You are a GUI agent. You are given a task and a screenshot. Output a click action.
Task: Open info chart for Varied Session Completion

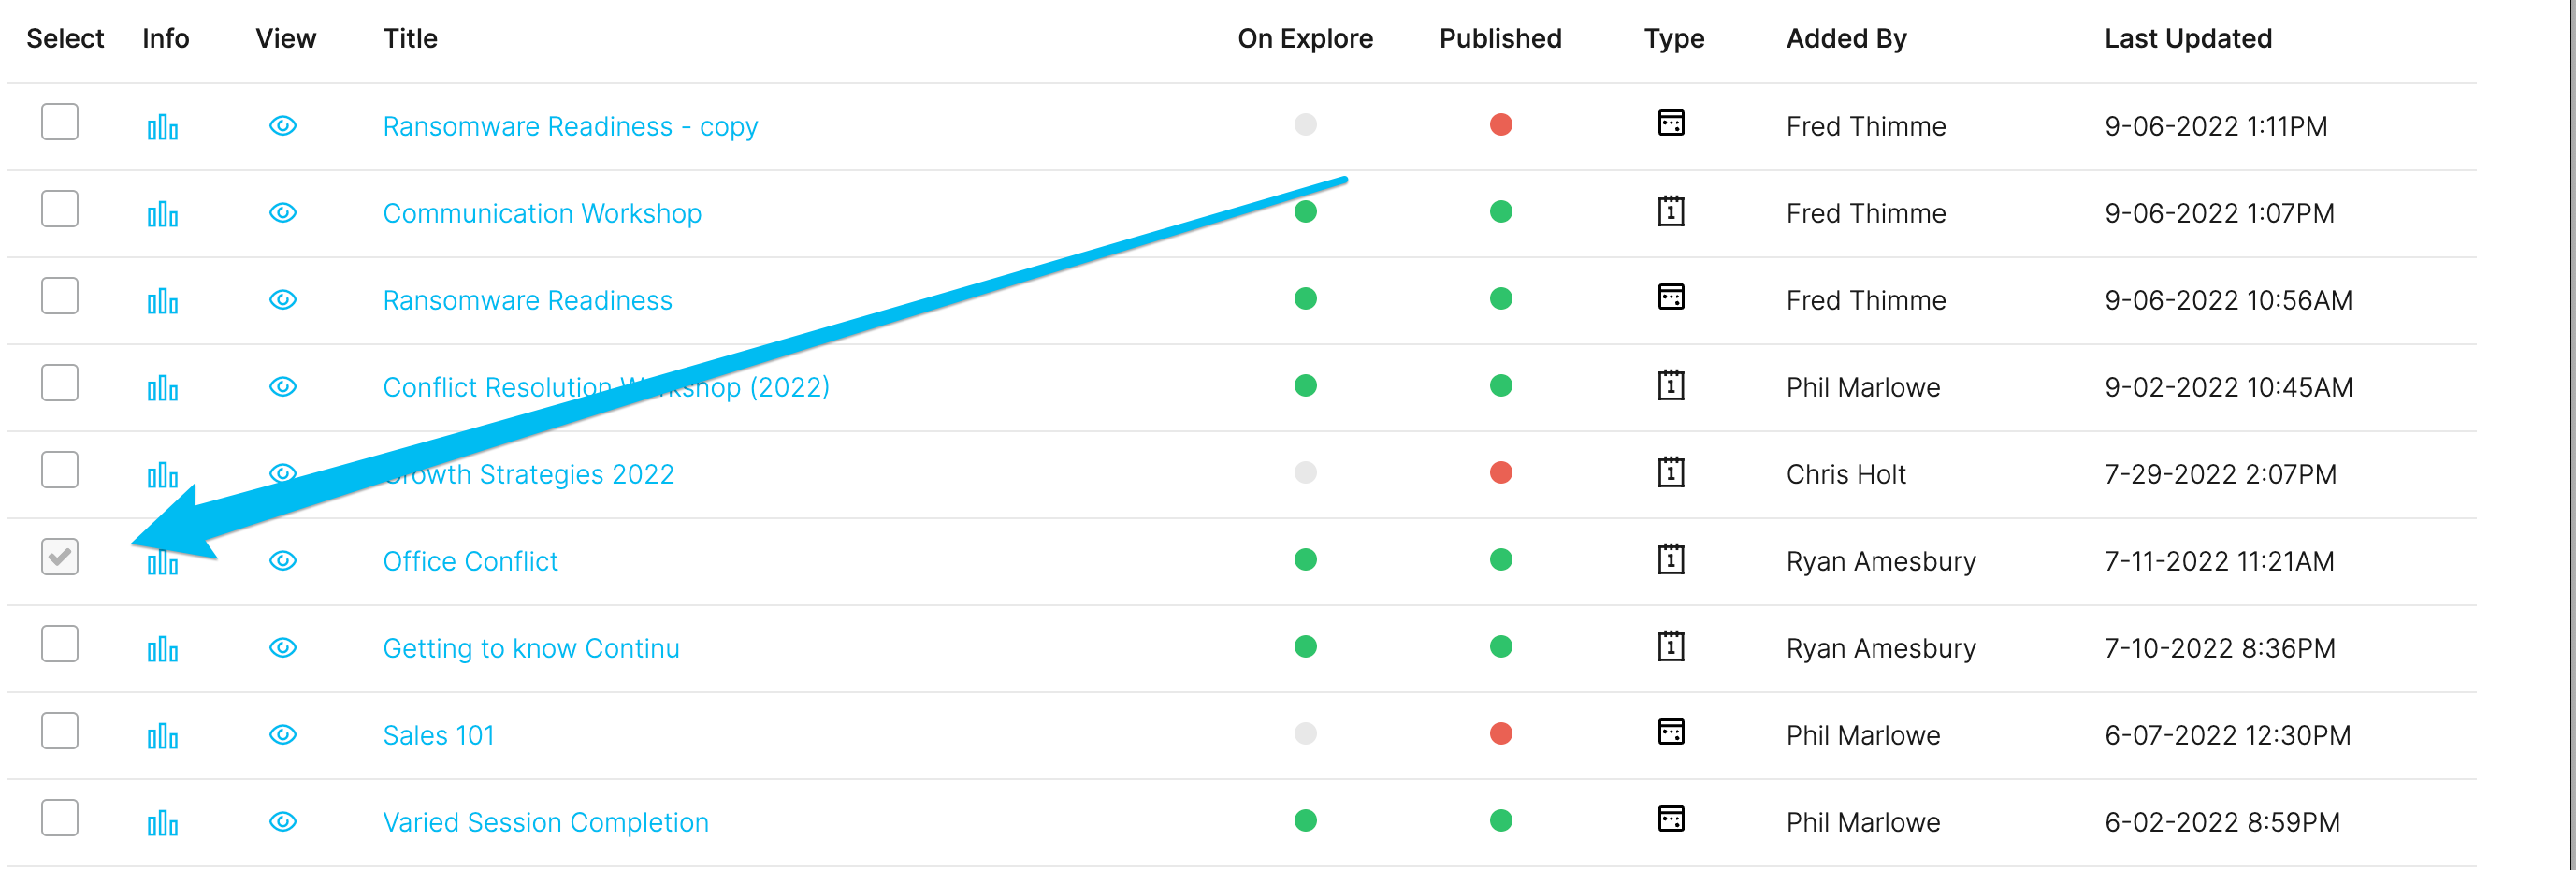(162, 823)
